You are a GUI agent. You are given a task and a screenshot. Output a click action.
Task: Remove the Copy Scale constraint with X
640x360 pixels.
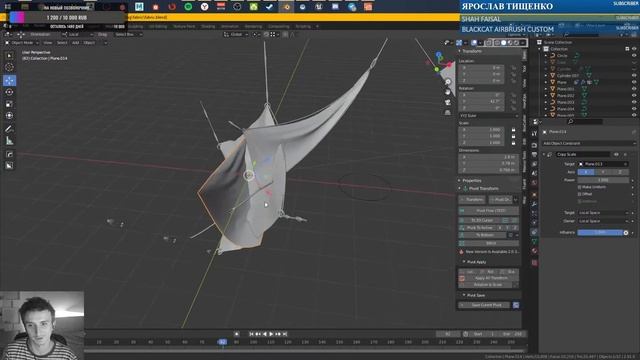coord(625,155)
